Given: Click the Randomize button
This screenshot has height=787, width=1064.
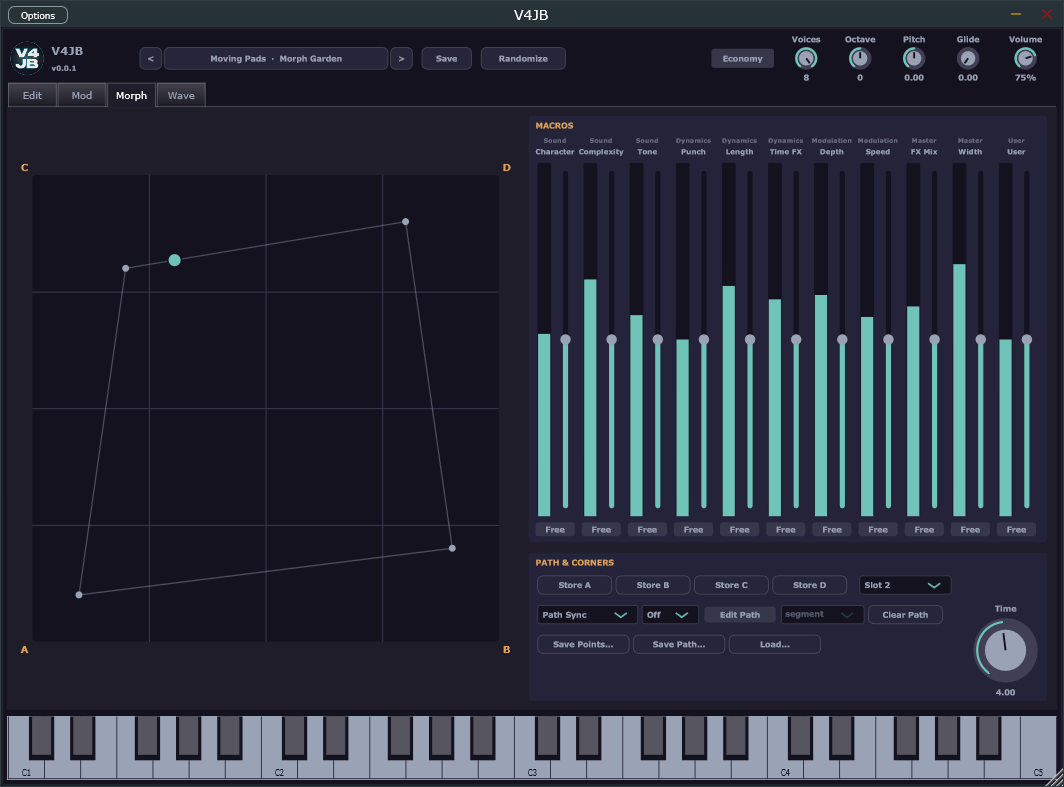Looking at the screenshot, I should click(x=522, y=58).
